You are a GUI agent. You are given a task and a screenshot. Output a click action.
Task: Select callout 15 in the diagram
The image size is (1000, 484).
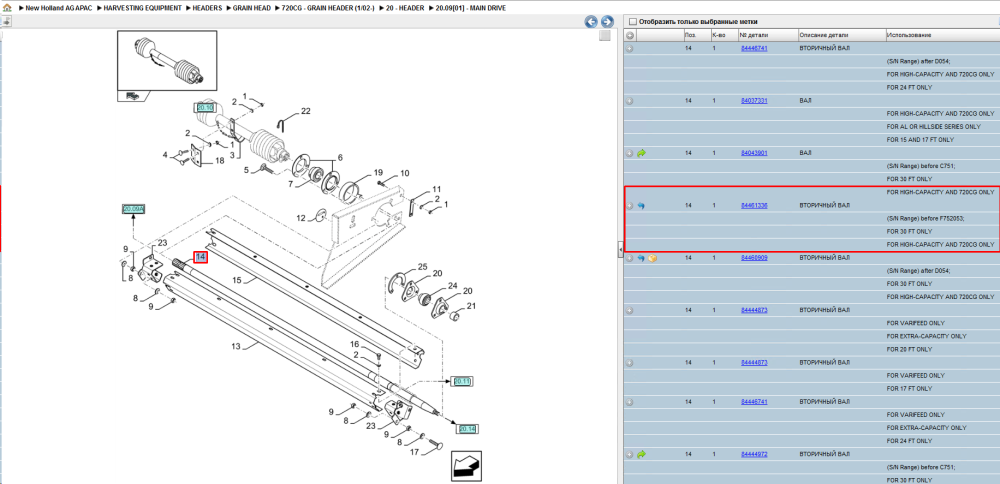coord(236,279)
